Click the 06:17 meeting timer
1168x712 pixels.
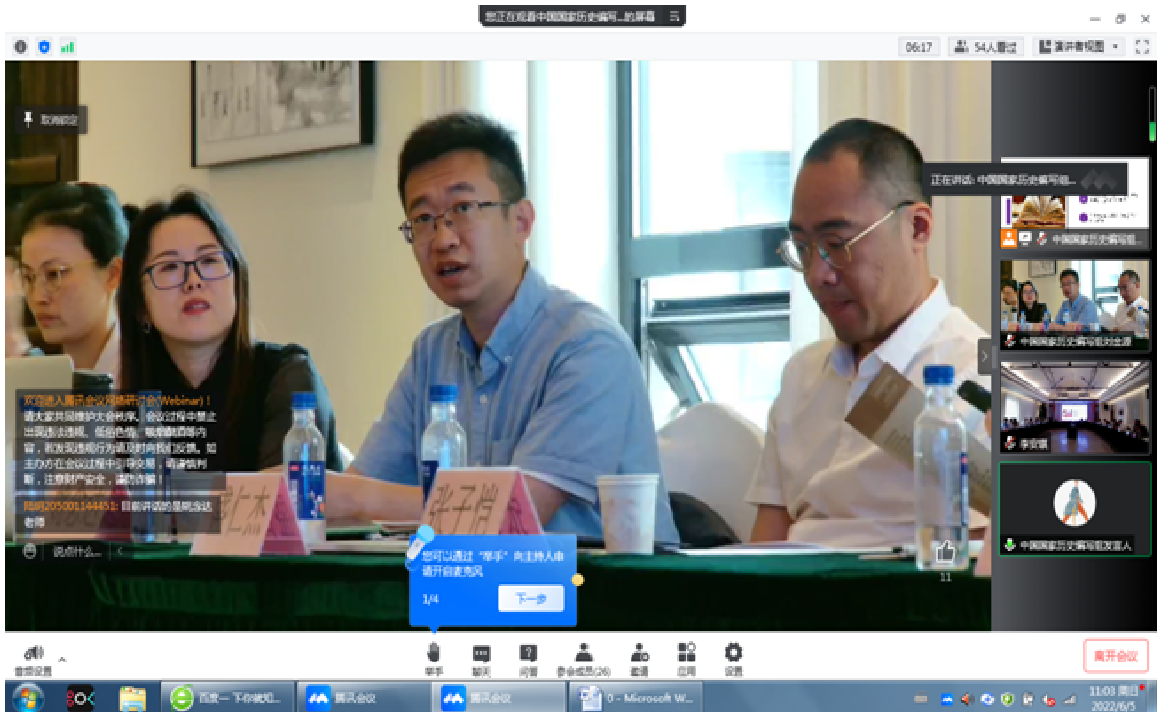918,47
